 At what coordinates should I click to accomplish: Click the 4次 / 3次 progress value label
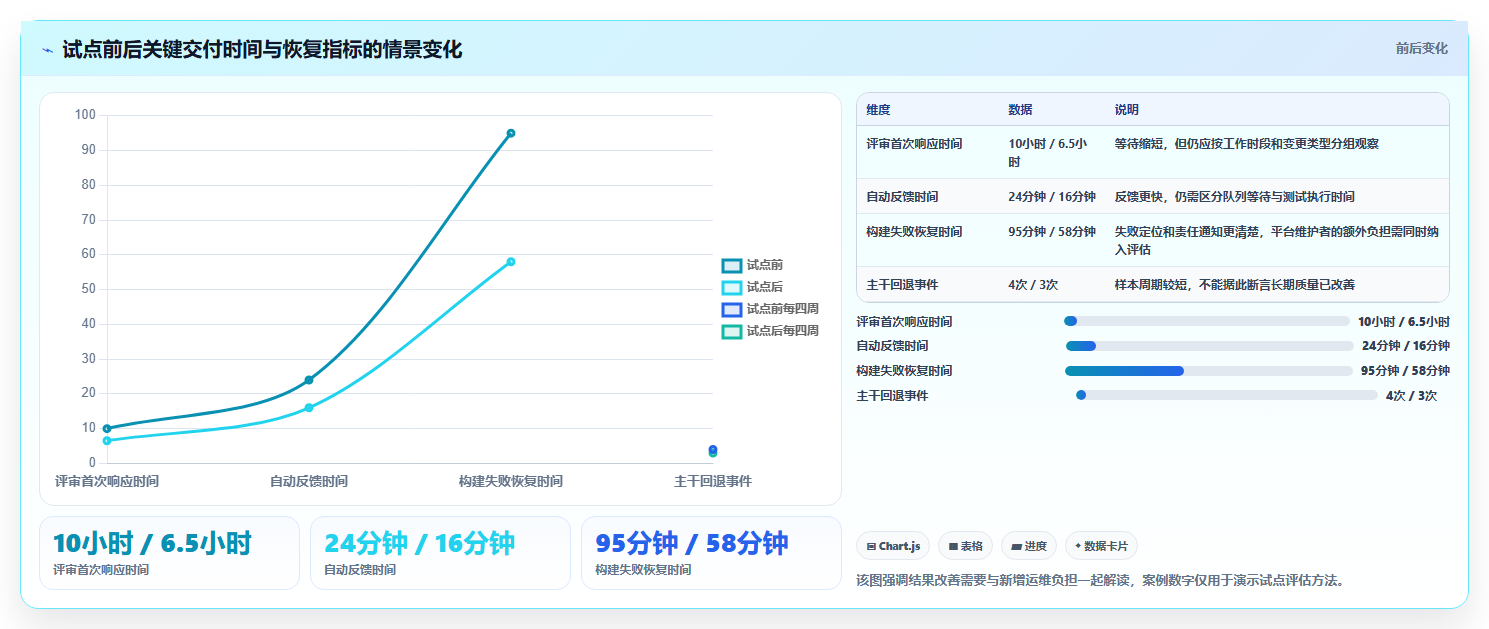coord(1411,396)
